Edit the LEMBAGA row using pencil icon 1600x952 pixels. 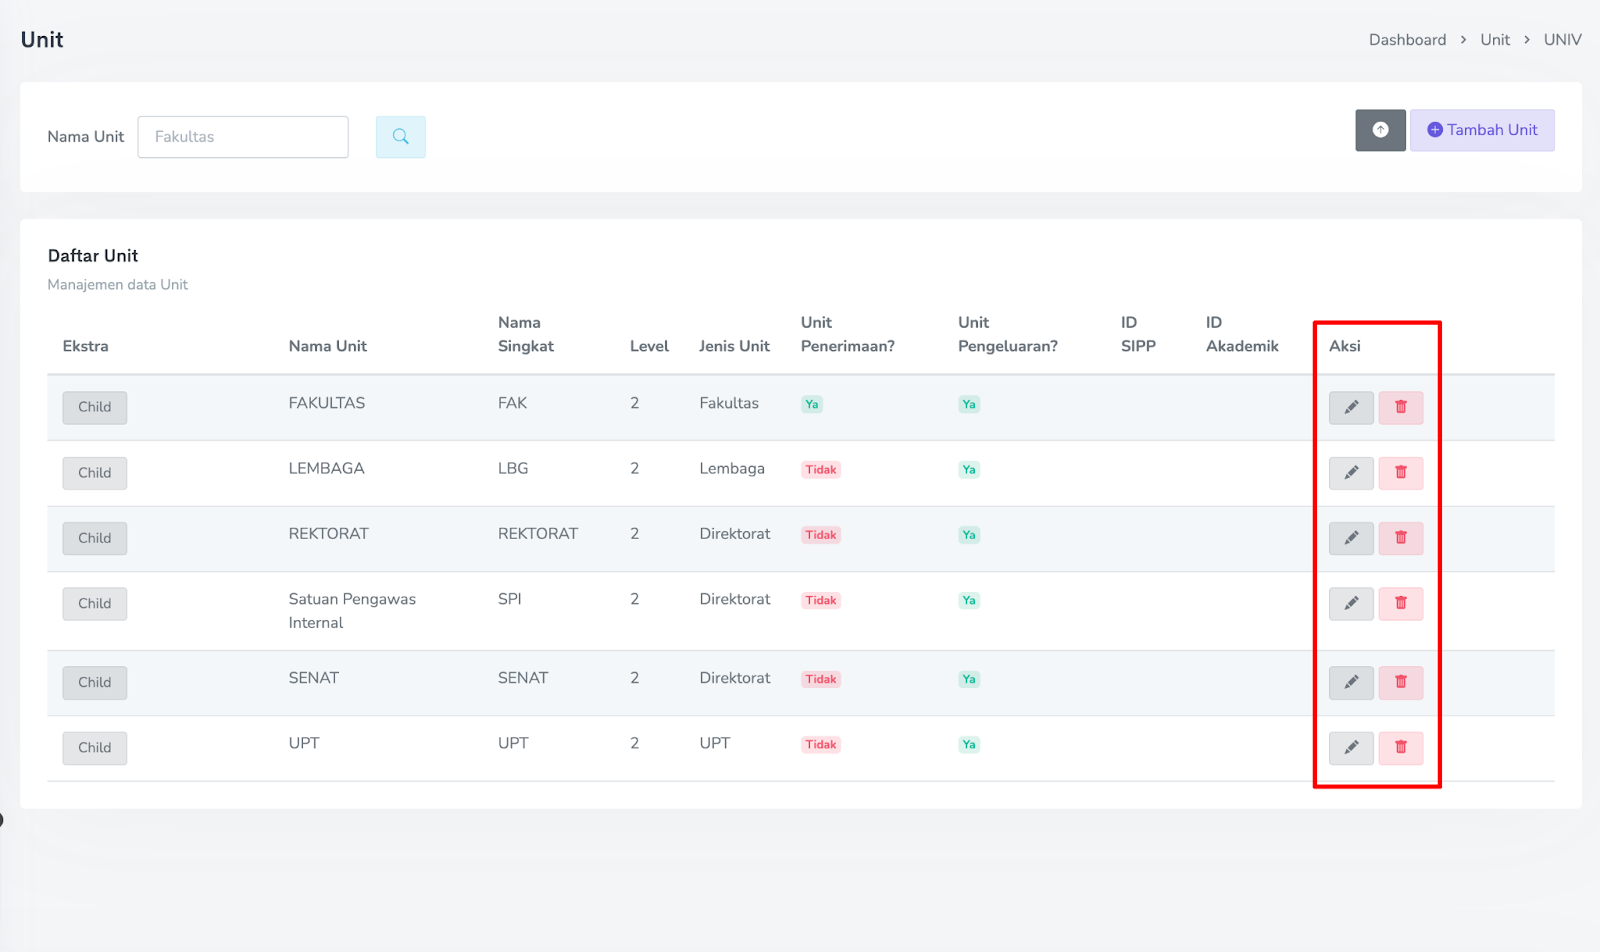[1350, 472]
